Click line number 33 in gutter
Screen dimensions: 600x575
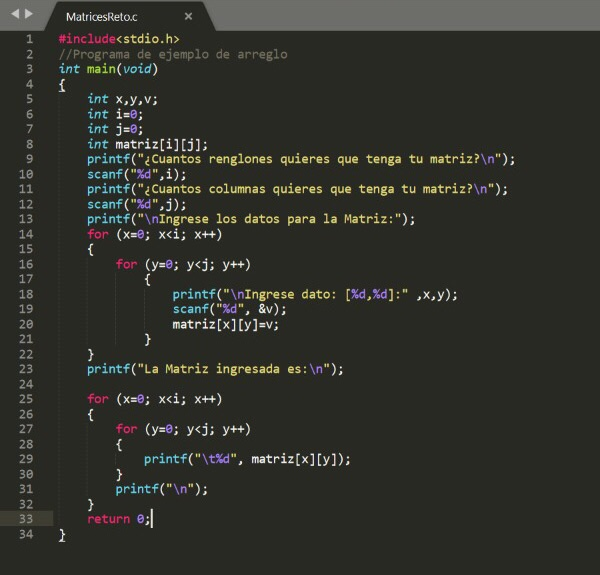26,519
